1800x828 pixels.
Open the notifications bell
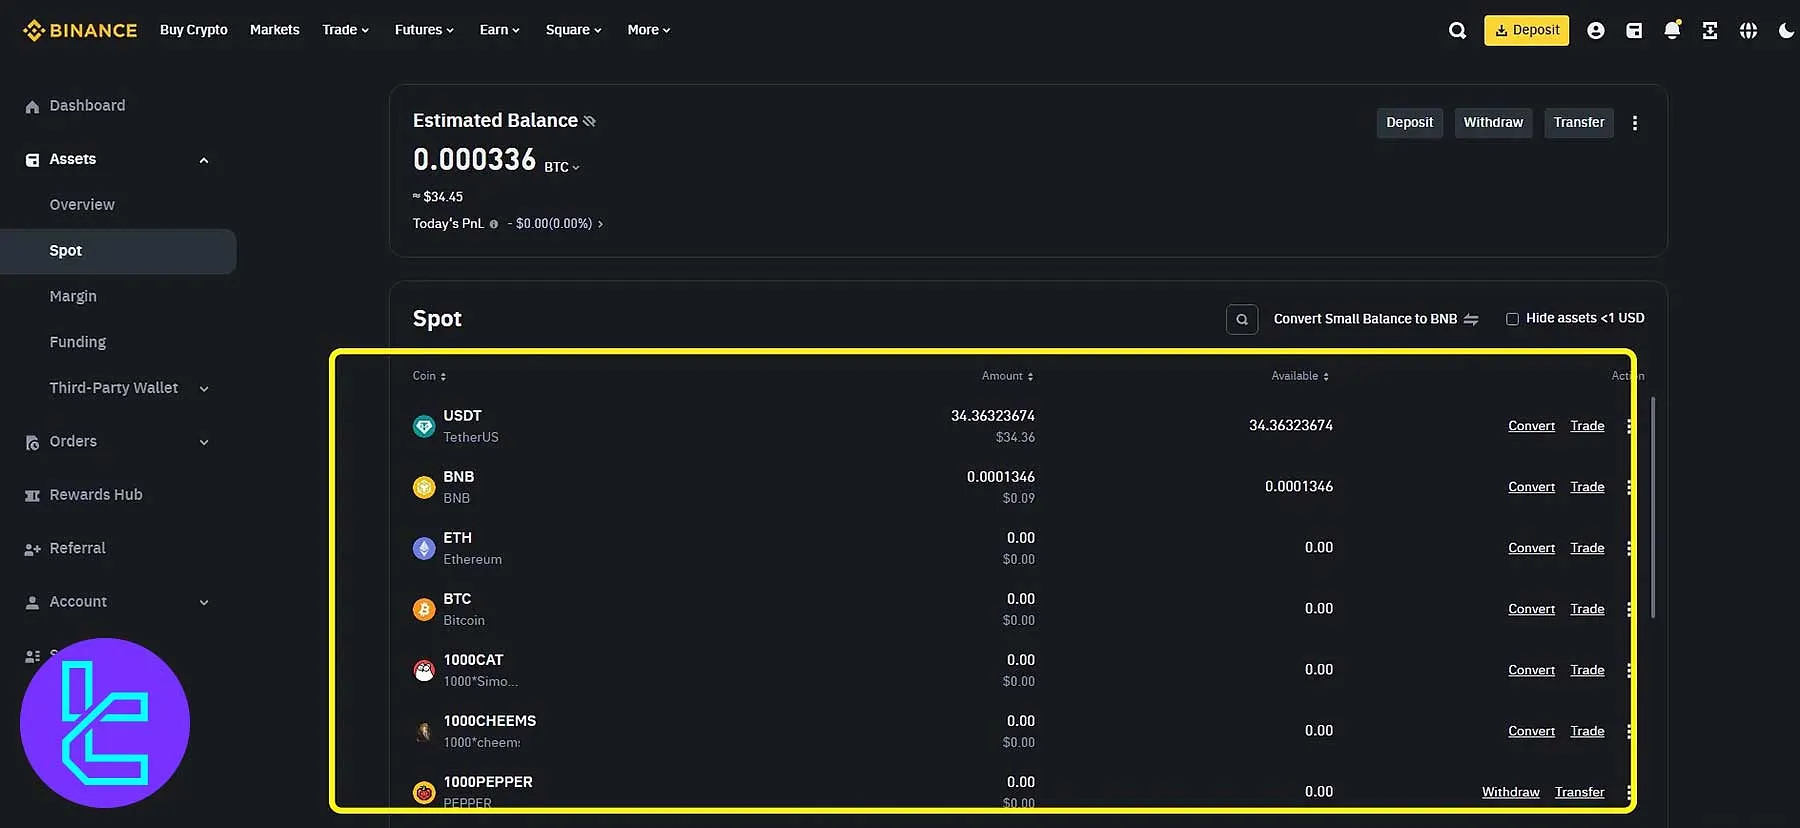tap(1672, 30)
